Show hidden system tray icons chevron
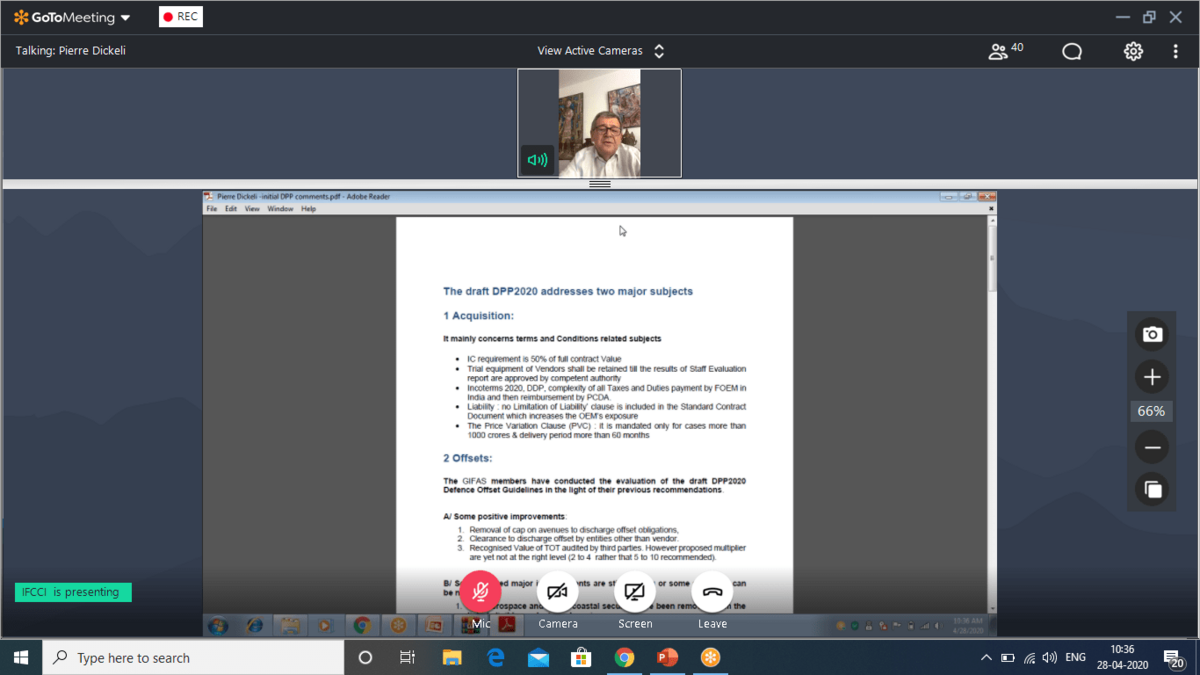 coord(986,658)
